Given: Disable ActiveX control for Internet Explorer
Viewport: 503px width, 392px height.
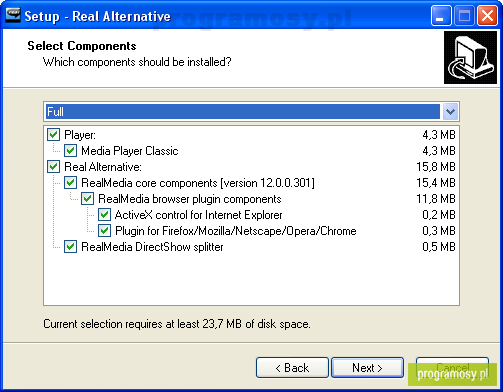Looking at the screenshot, I should click(104, 215).
